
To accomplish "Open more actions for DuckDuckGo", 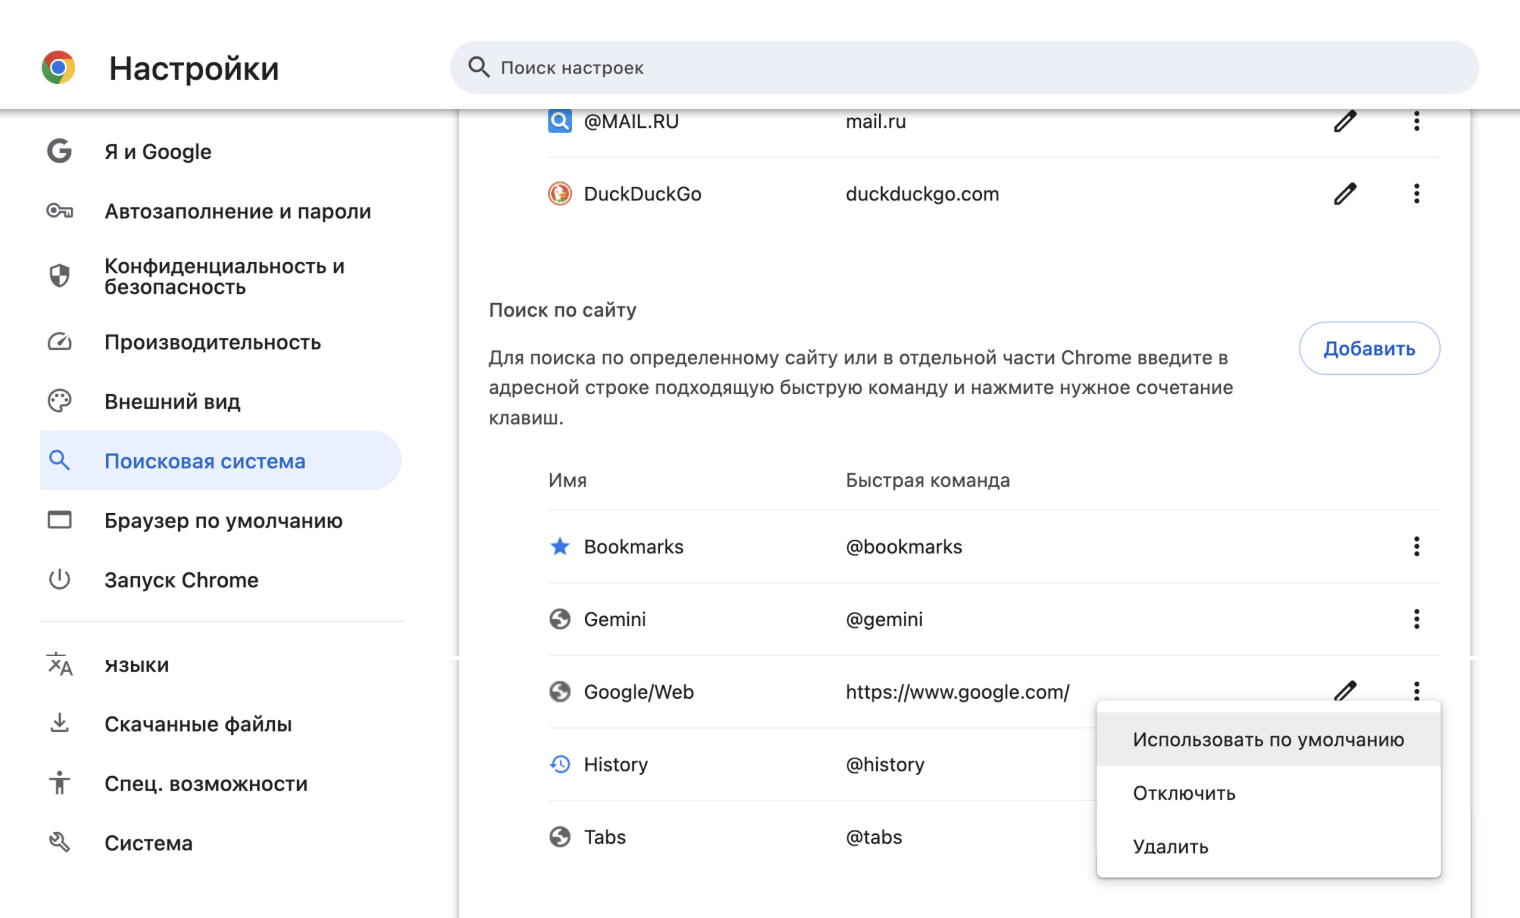I will click(1416, 194).
